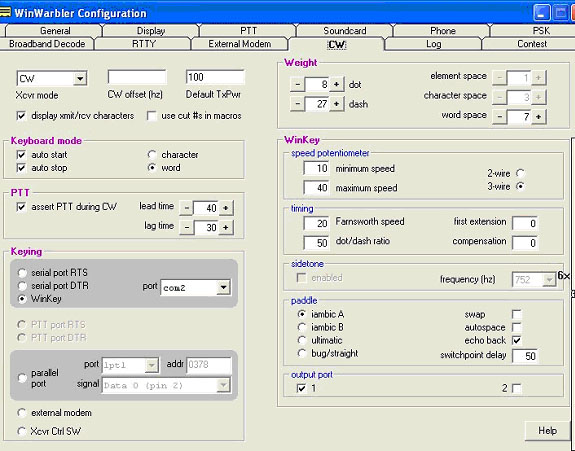Decrease the dot weight

point(297,84)
